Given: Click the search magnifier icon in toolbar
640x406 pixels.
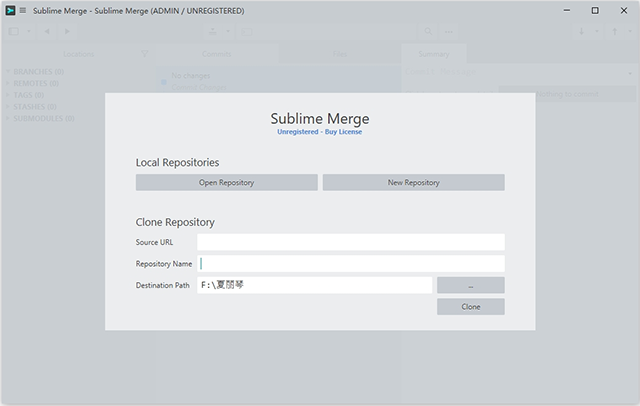Looking at the screenshot, I should [x=429, y=32].
